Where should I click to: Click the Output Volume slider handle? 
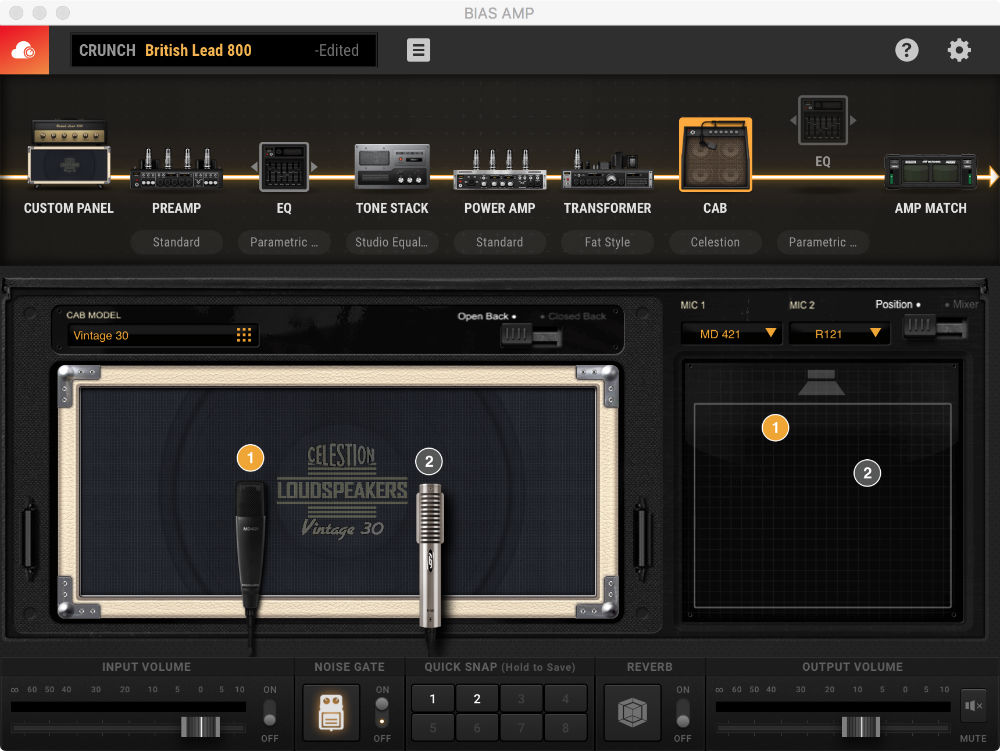(x=859, y=727)
